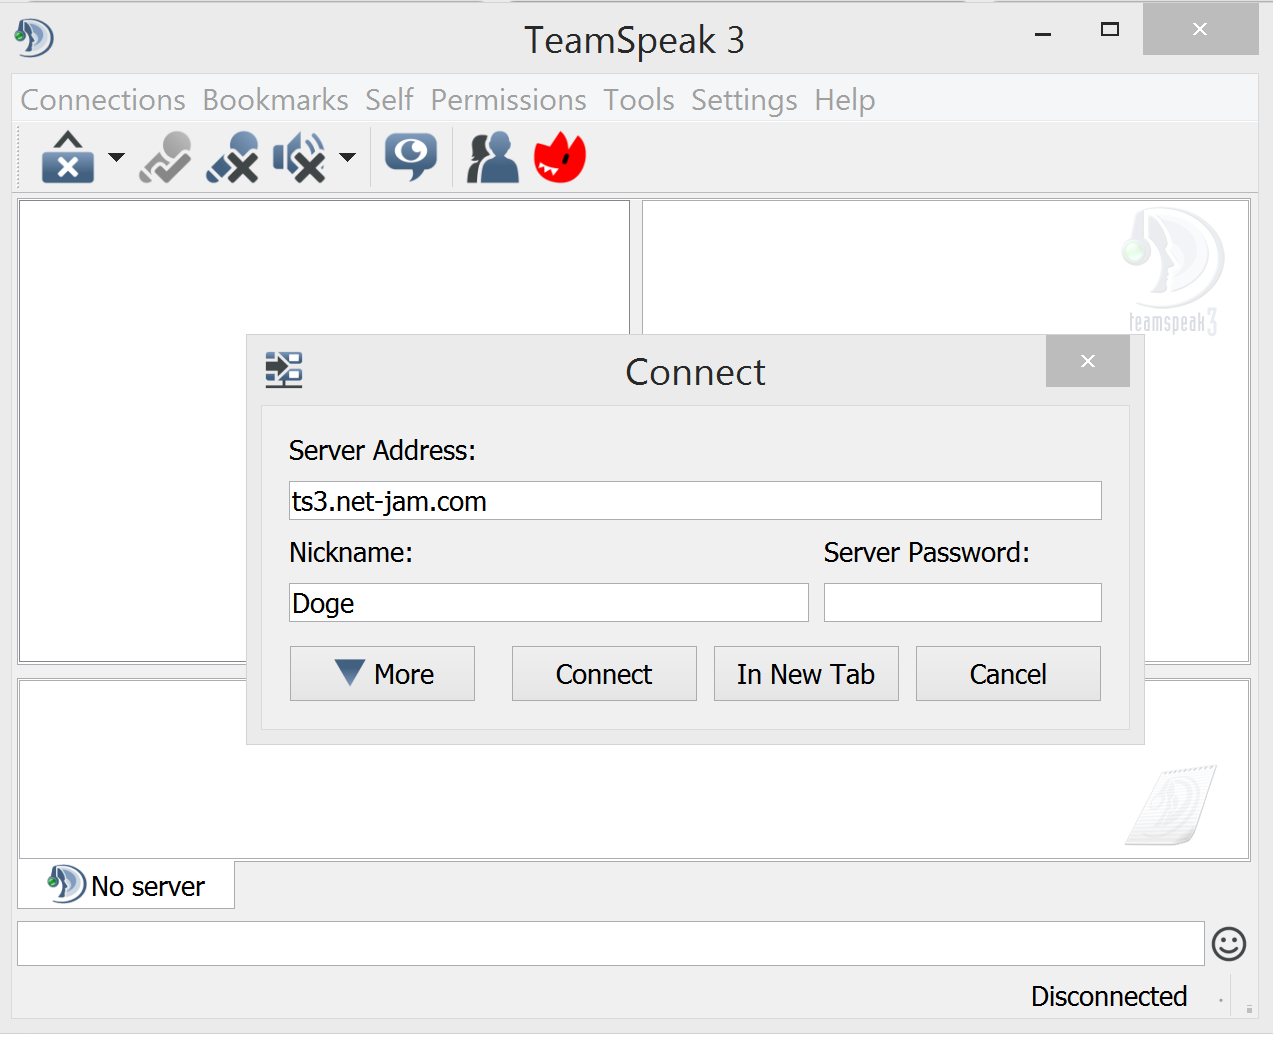Click the eye chat-bubble subscribe icon
Image resolution: width=1273 pixels, height=1037 pixels.
pos(411,157)
